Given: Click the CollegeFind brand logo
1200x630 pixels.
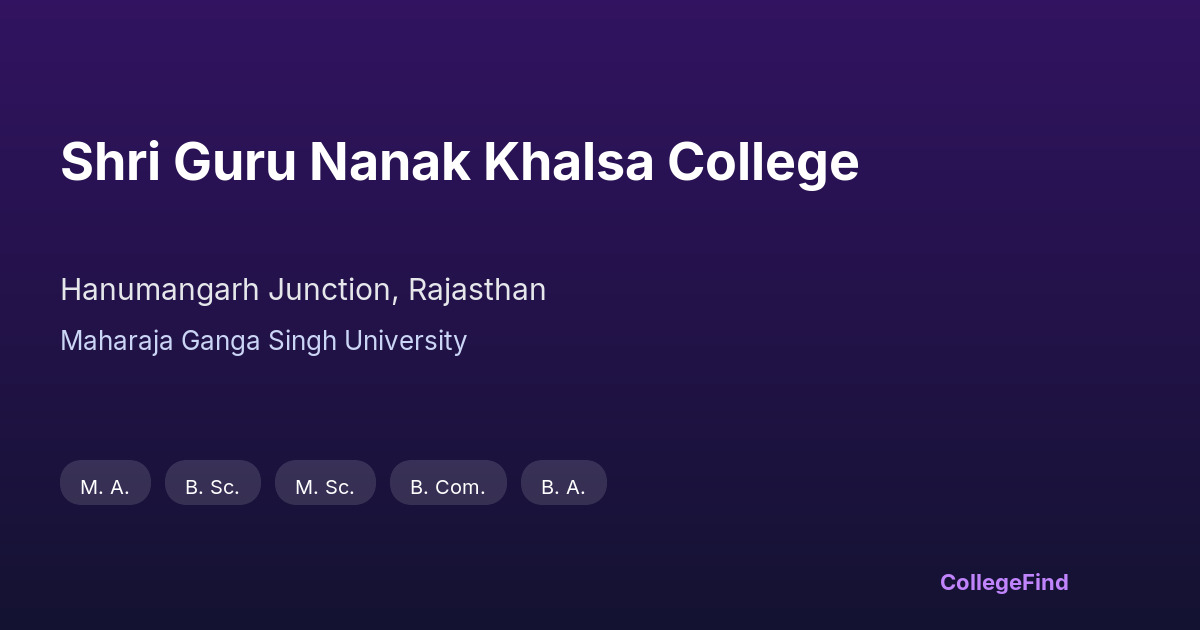Looking at the screenshot, I should [1004, 582].
